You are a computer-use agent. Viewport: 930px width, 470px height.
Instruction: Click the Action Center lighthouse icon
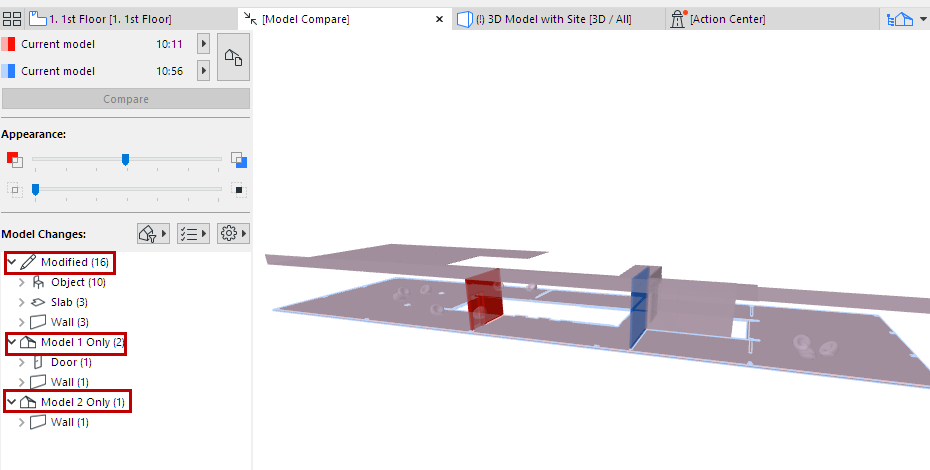(677, 19)
